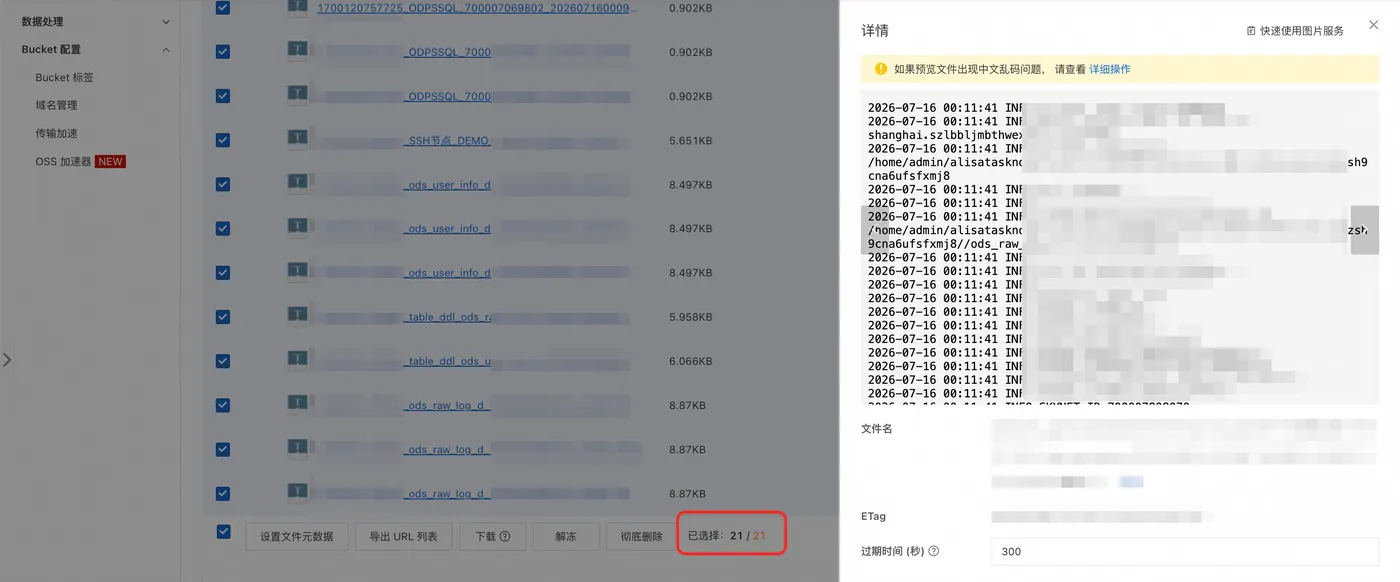Click the 过期时间 field showing 300

[x=1185, y=551]
